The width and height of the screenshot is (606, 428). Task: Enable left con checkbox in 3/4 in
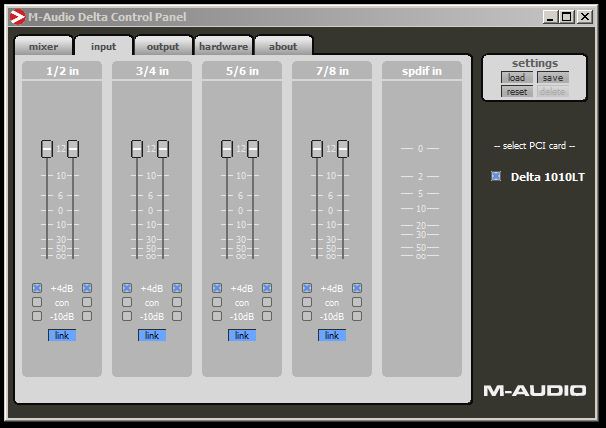point(127,302)
